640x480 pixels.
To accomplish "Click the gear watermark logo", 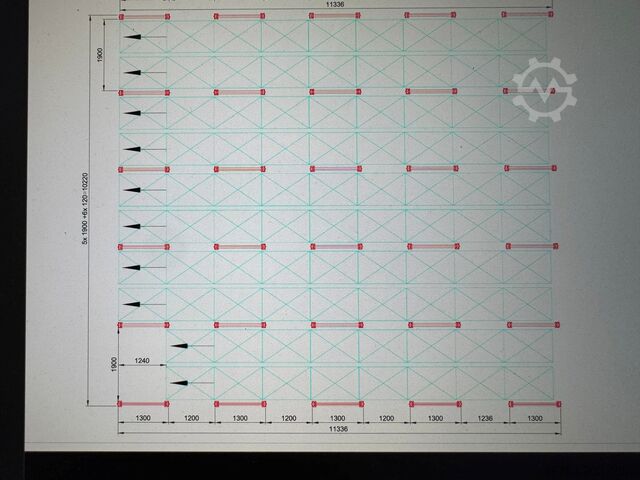I will (x=544, y=90).
